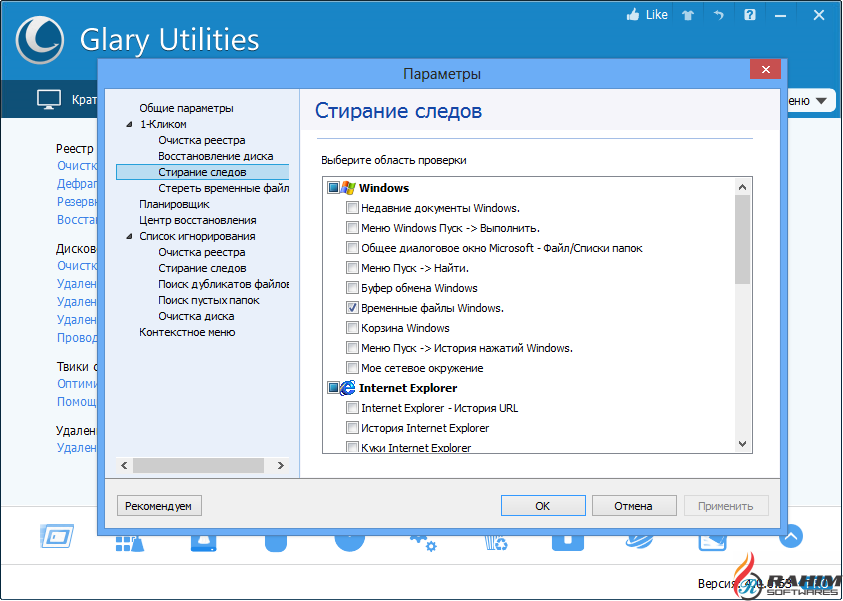The image size is (843, 601).
Task: Enable "Буфер обмена Windows" checkbox
Action: 352,288
